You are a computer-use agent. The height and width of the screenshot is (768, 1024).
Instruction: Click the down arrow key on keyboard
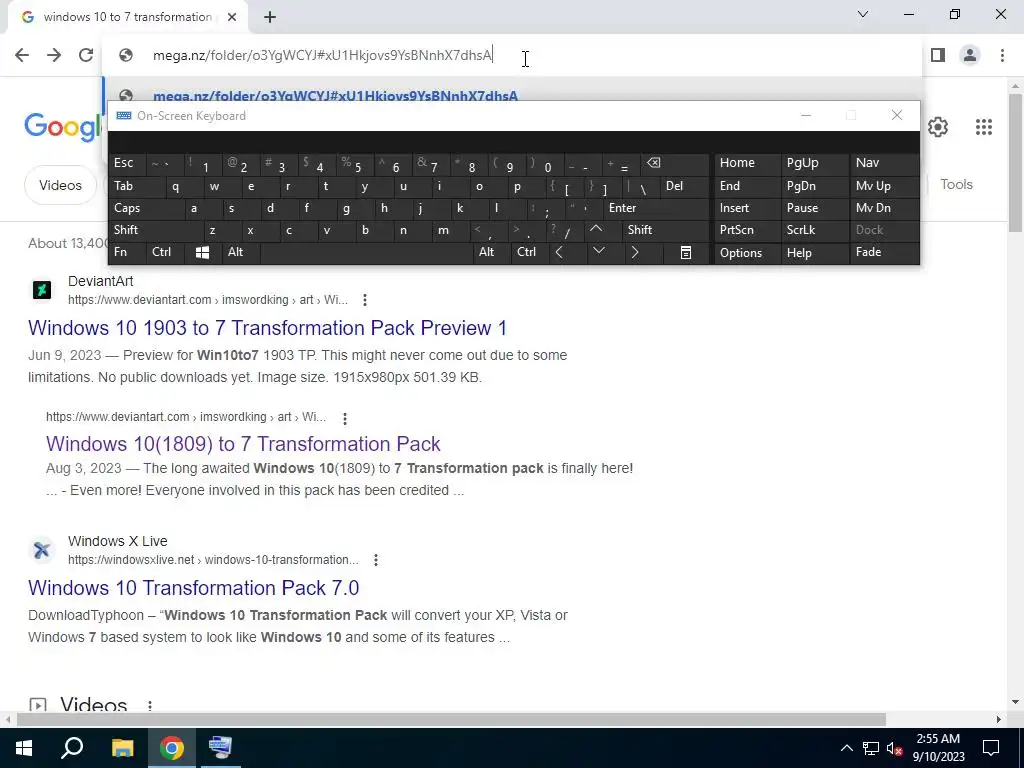(x=599, y=252)
